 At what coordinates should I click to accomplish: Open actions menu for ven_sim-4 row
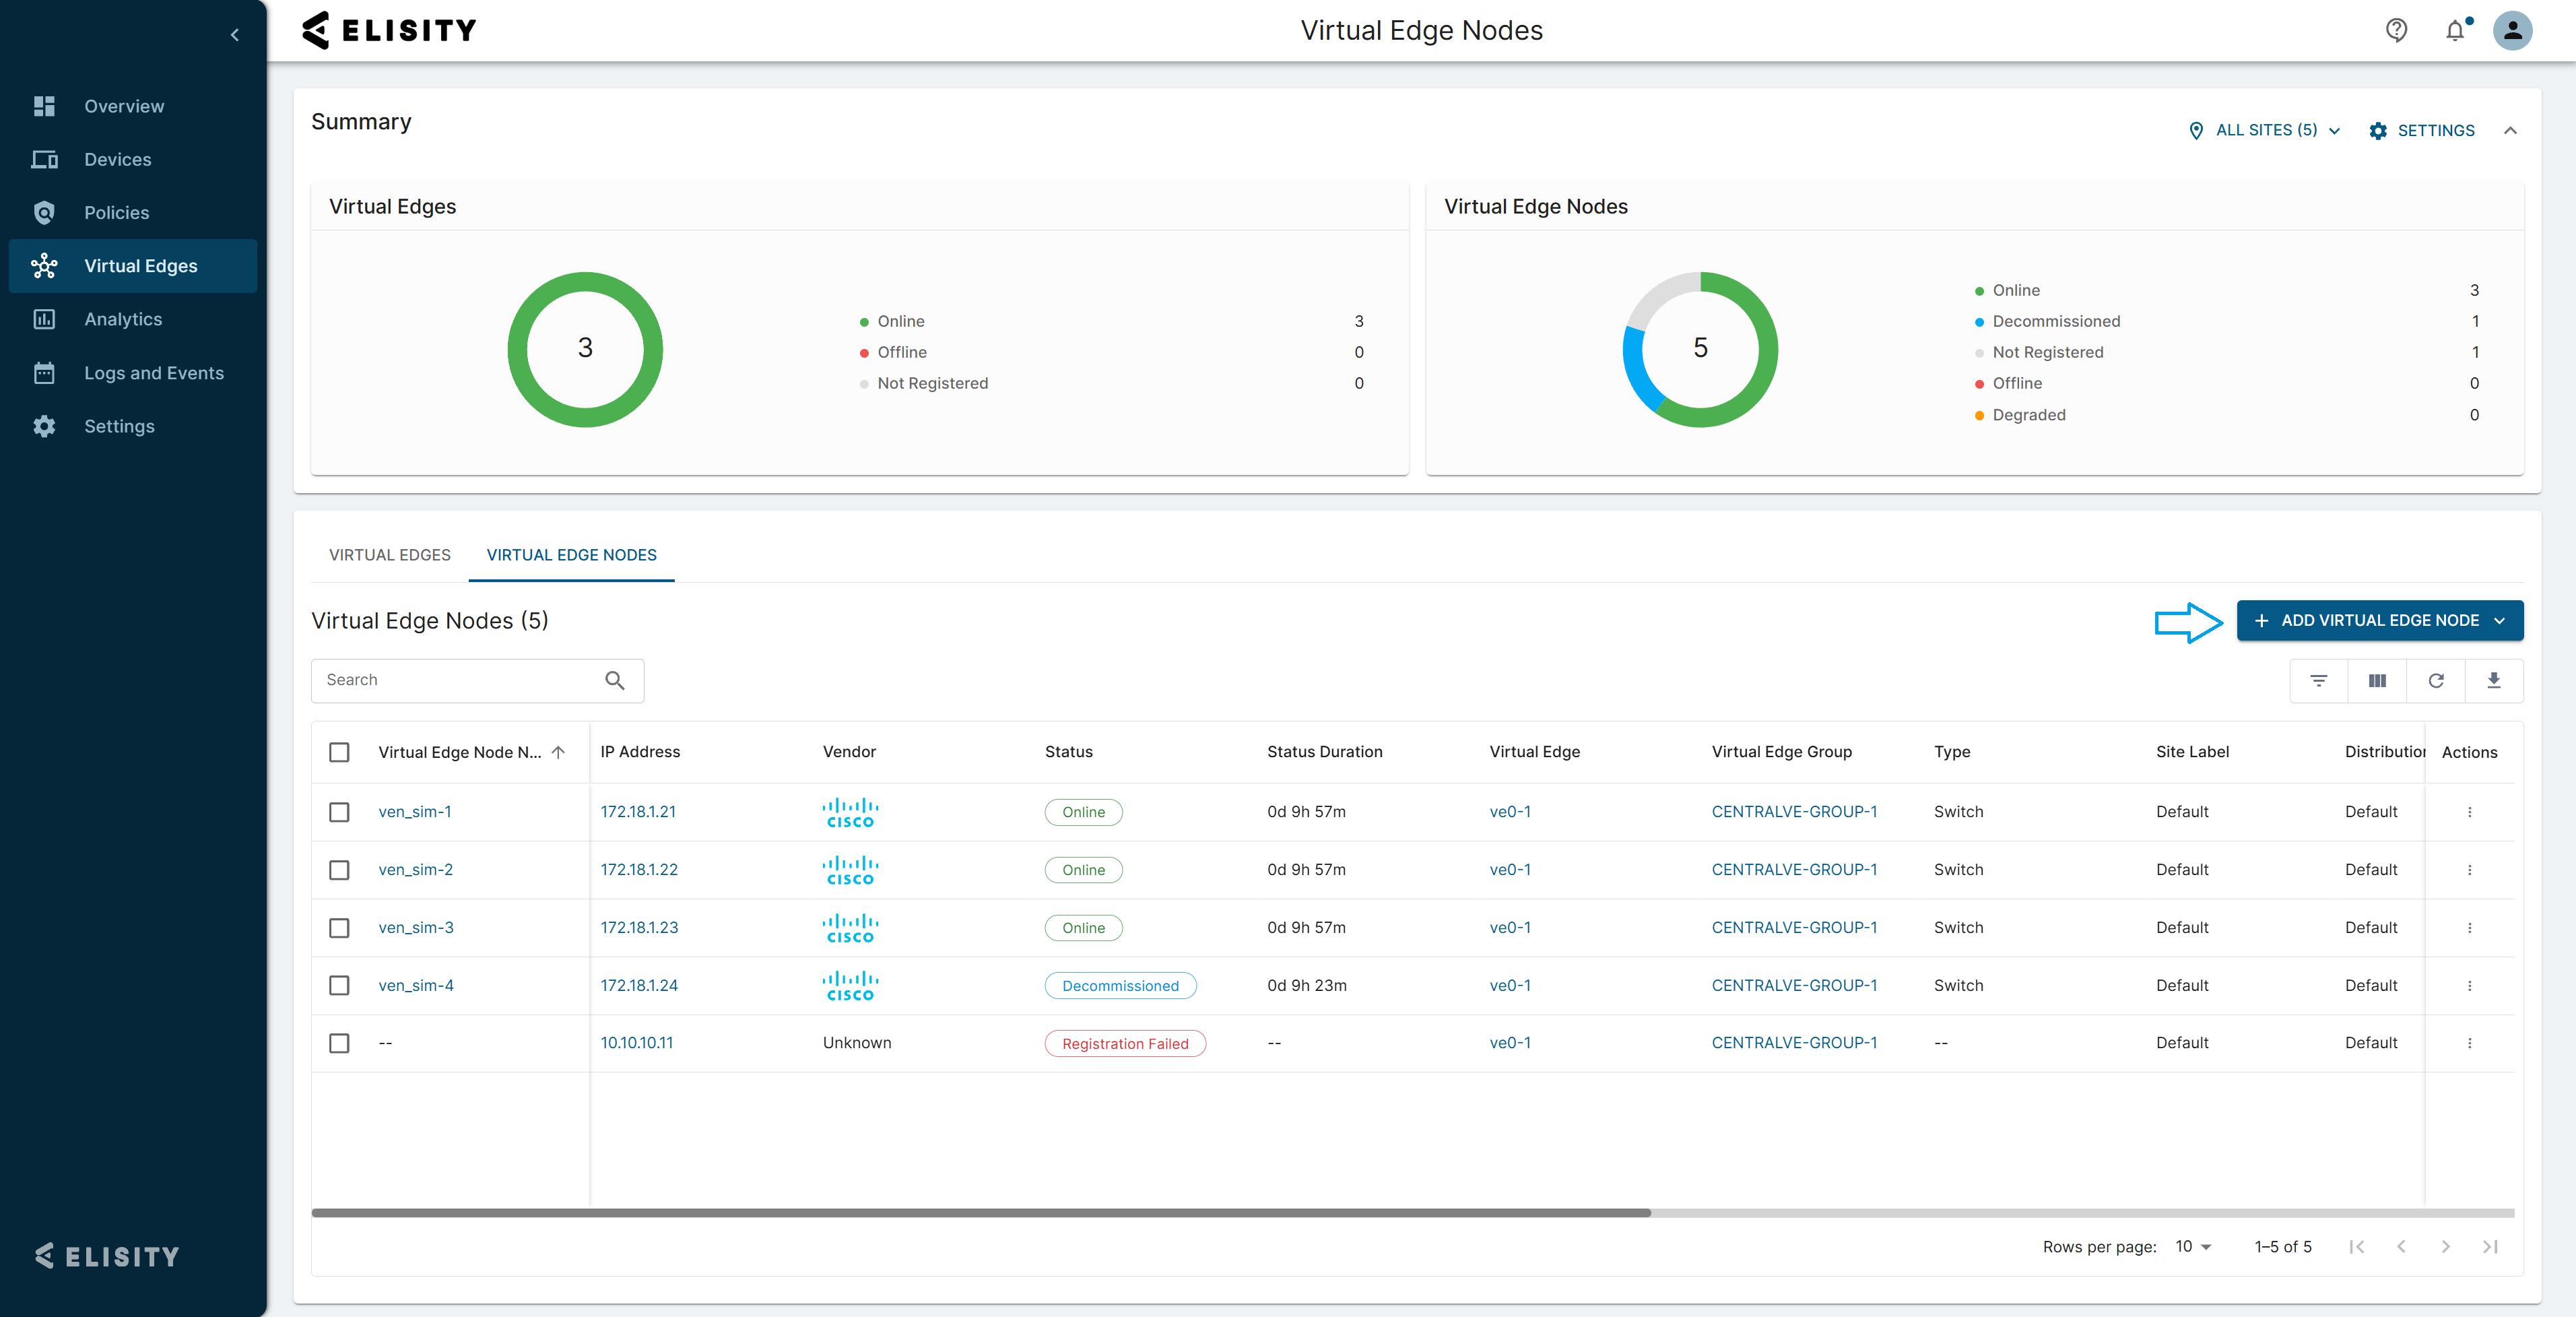(2469, 986)
